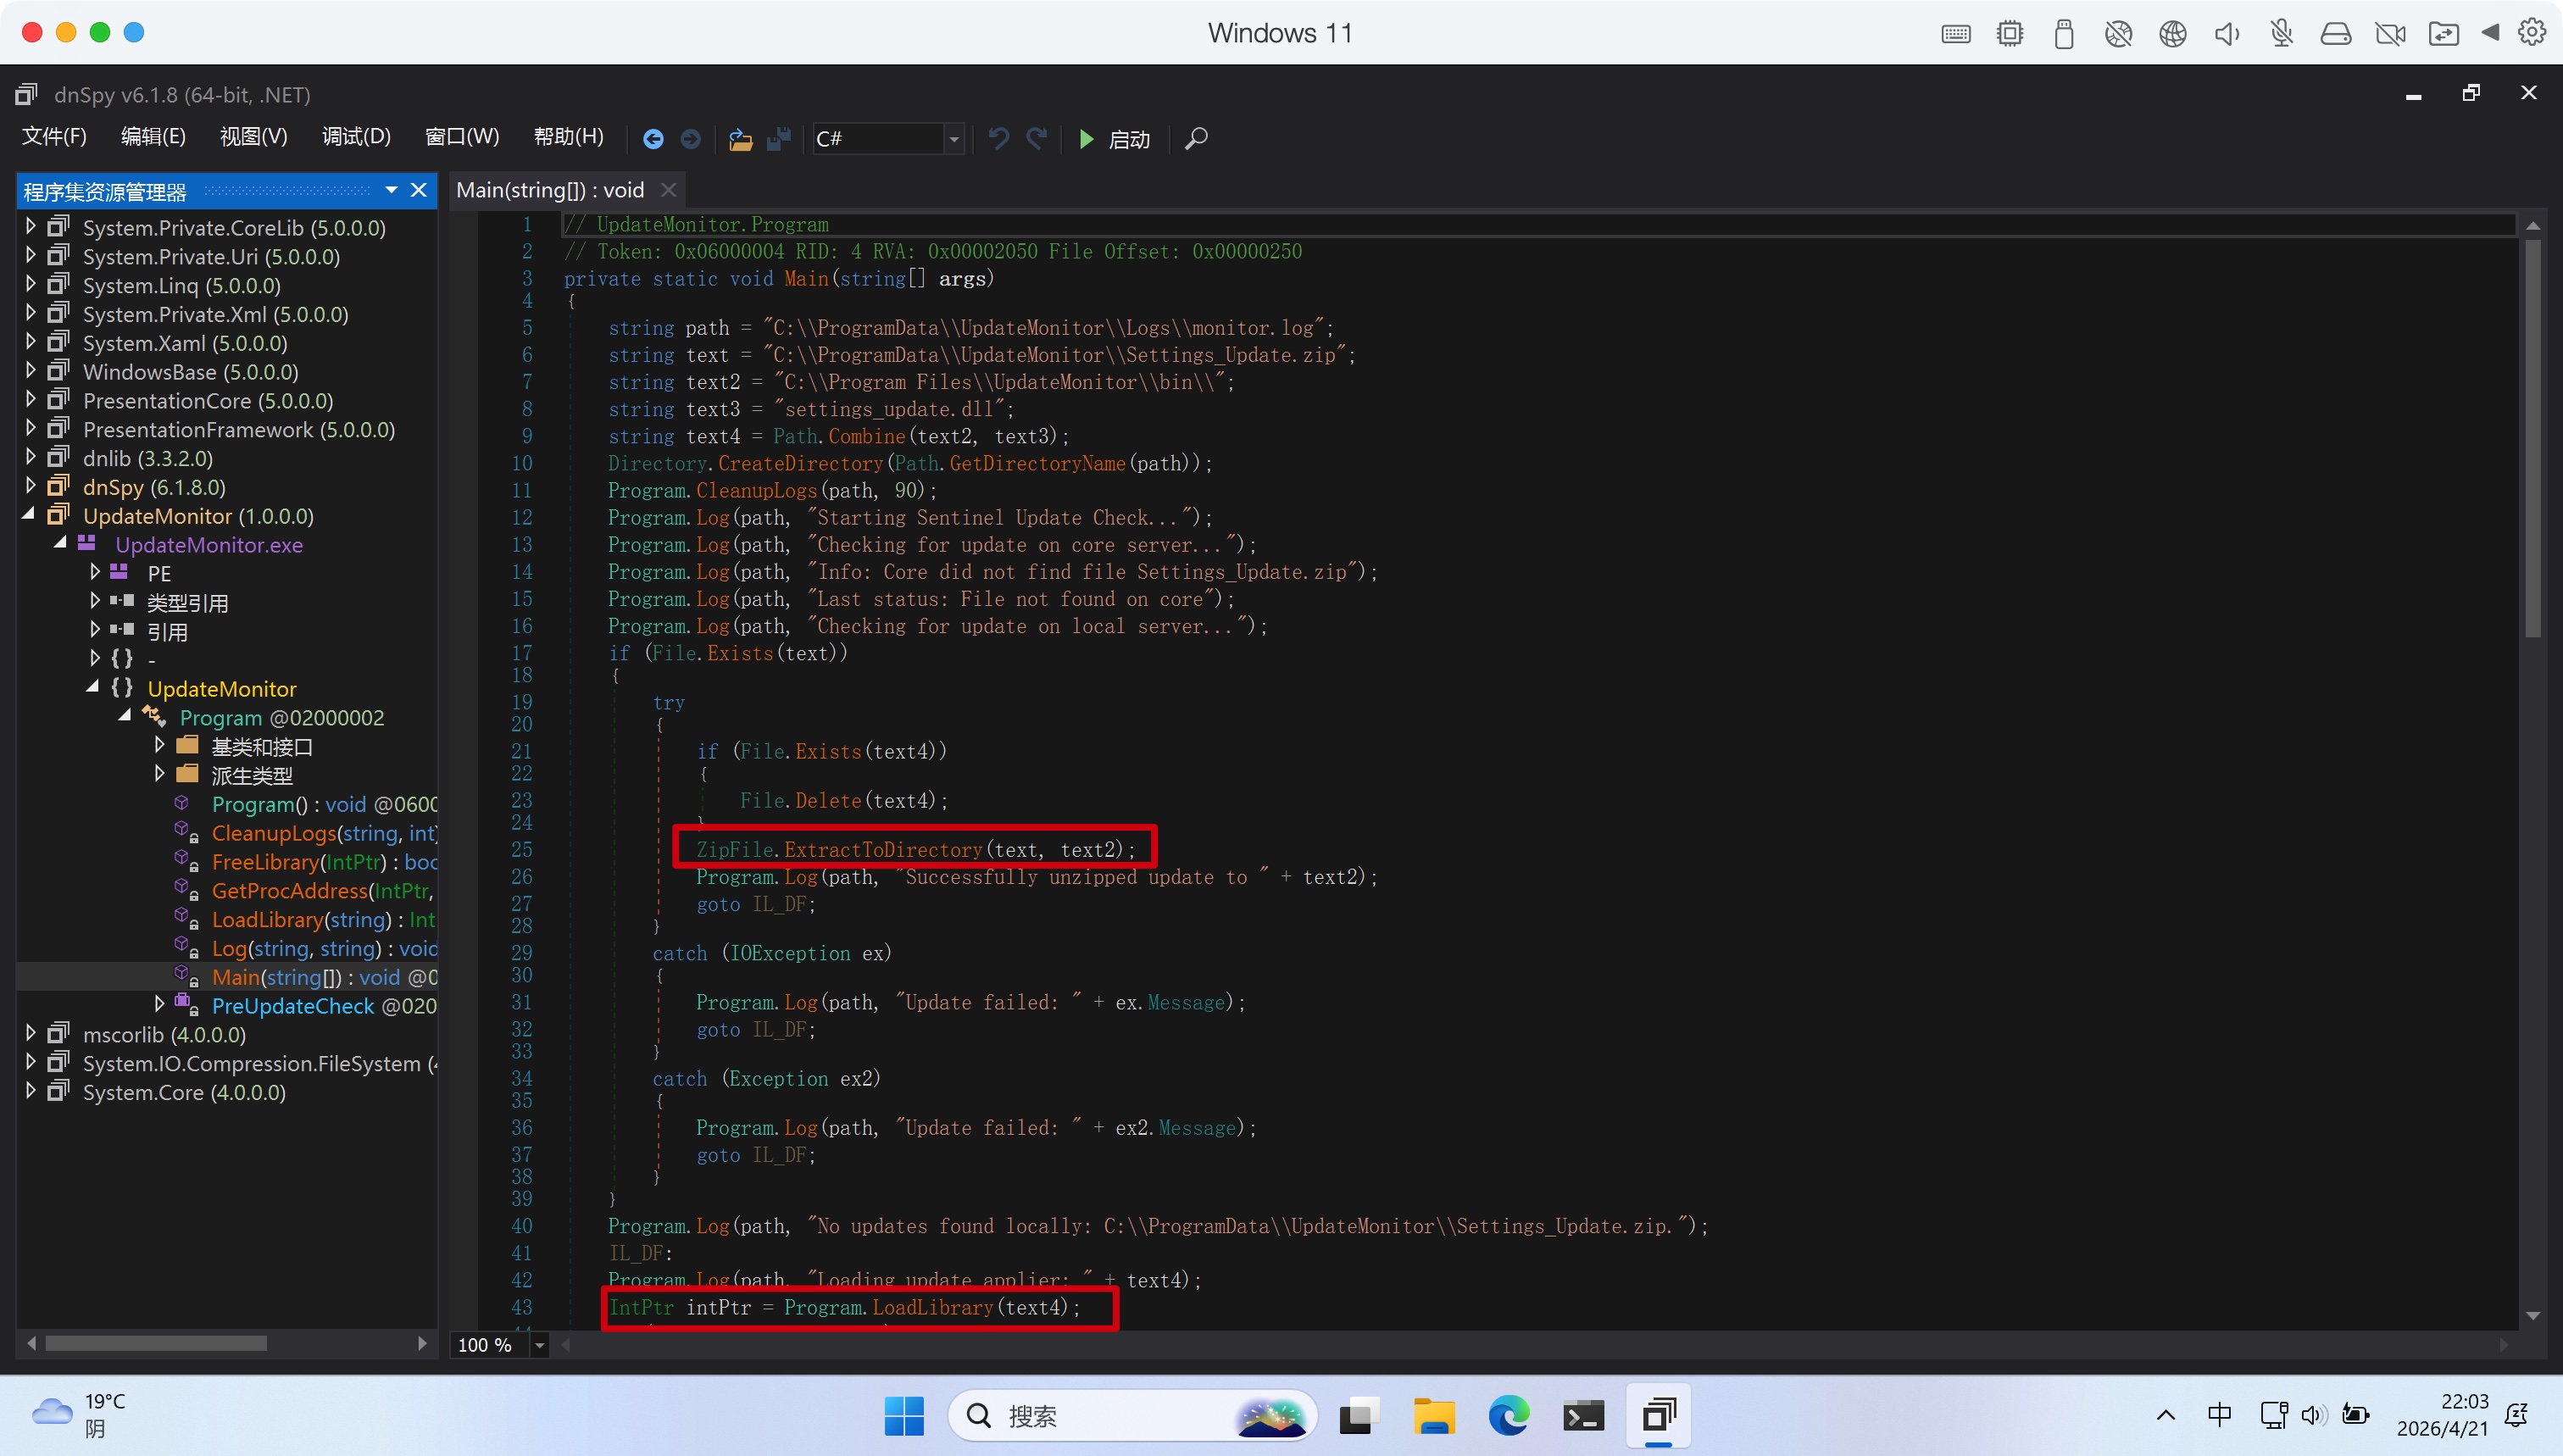Click the 启动 start button label

(1130, 140)
